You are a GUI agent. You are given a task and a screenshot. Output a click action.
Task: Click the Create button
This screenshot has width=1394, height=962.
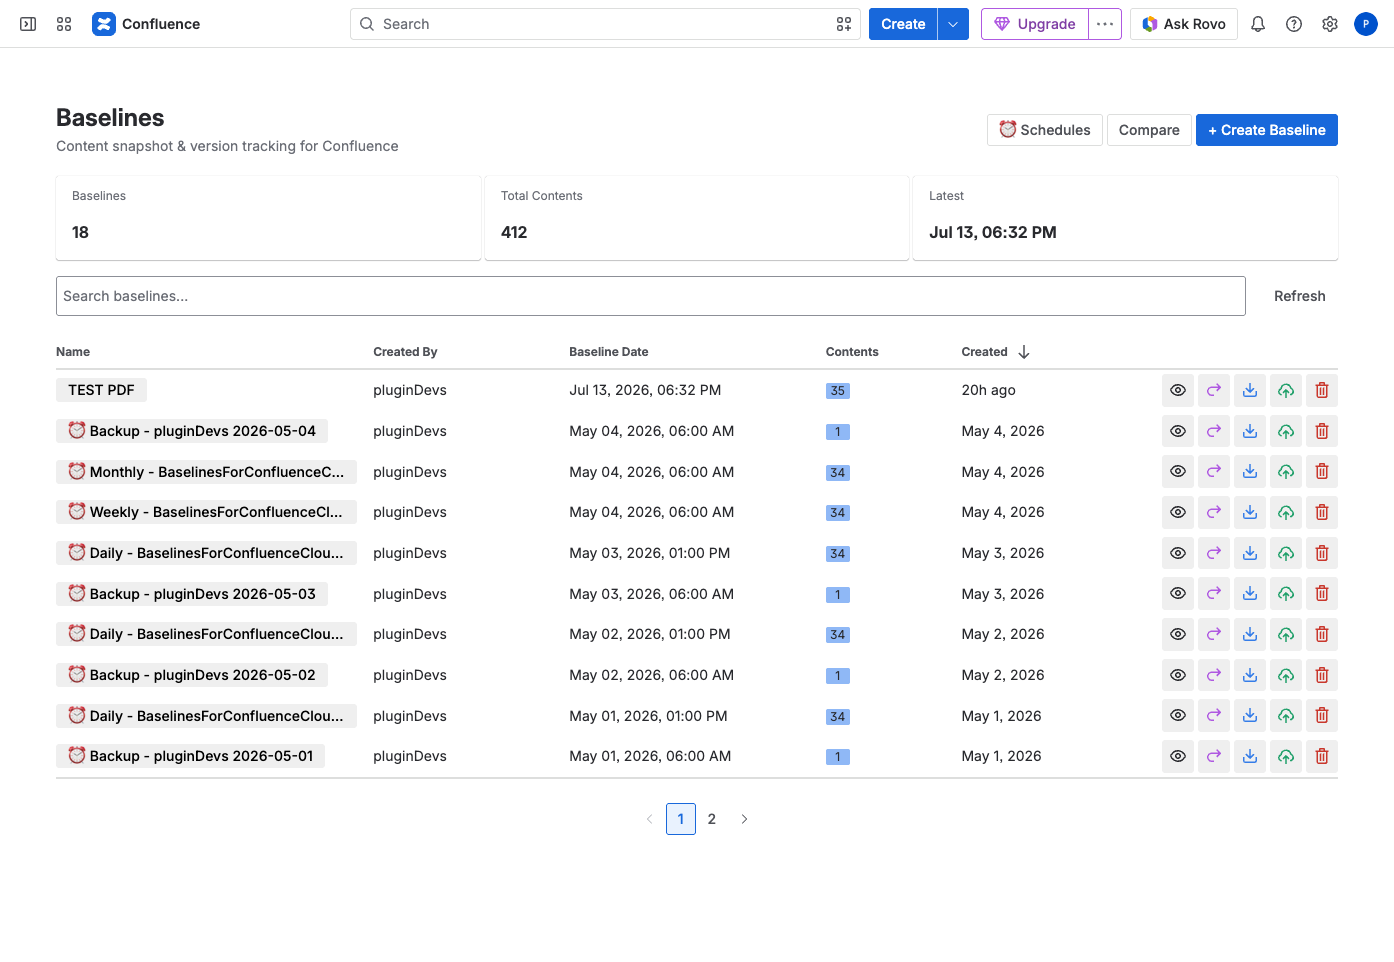tap(903, 24)
